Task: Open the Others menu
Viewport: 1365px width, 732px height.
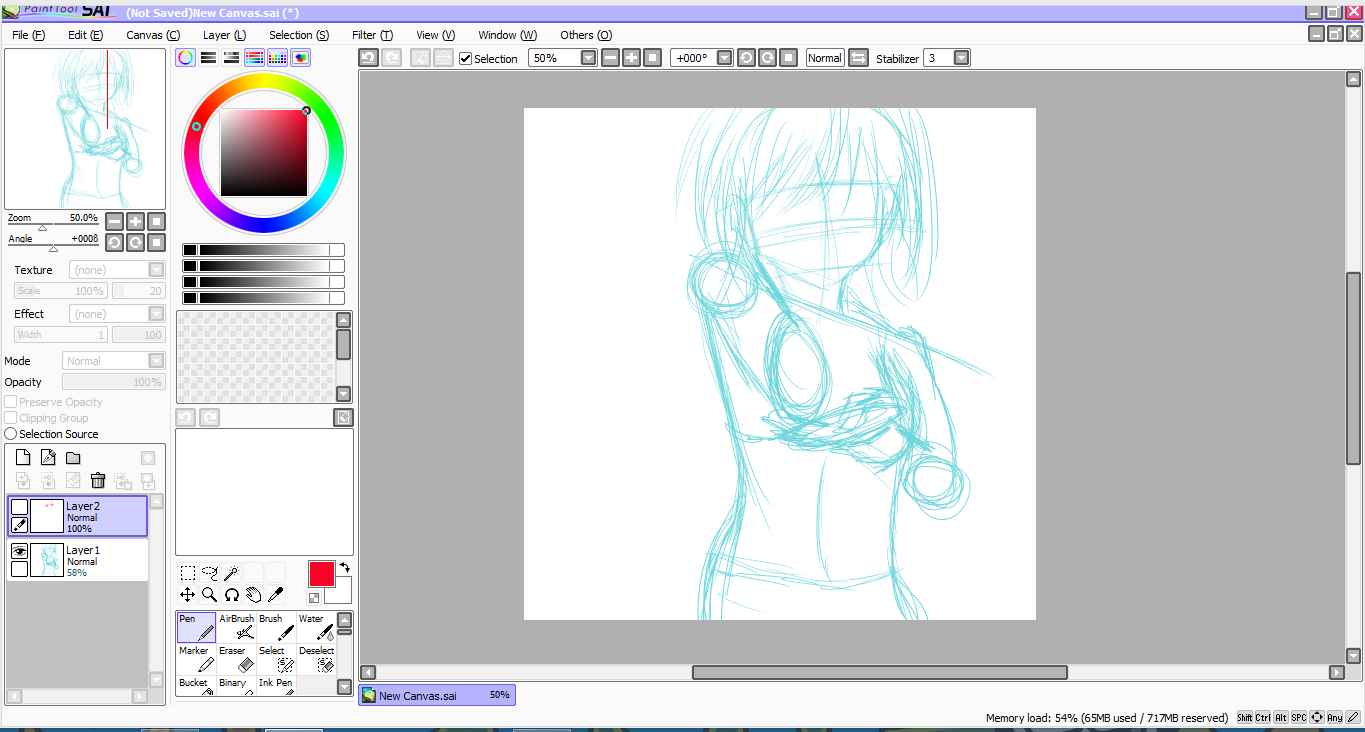Action: [586, 35]
